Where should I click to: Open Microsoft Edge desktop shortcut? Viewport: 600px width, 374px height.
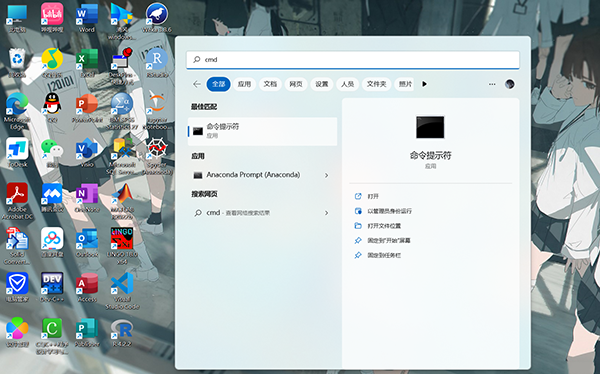pos(16,111)
